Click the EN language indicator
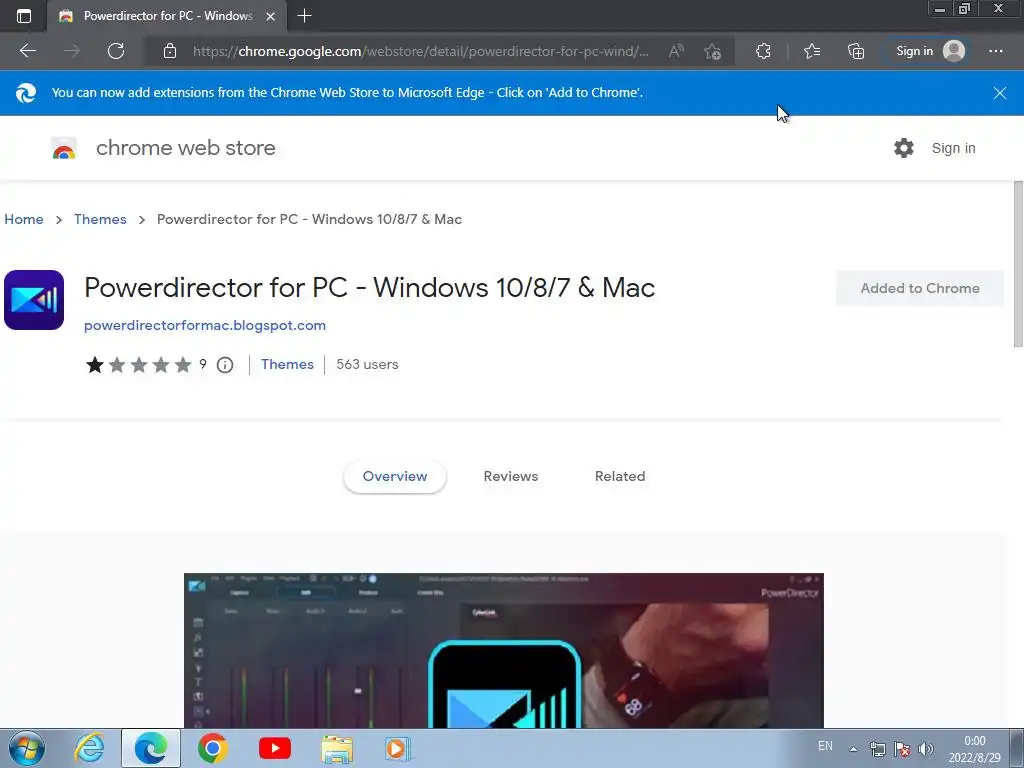This screenshot has height=768, width=1024. pos(825,746)
